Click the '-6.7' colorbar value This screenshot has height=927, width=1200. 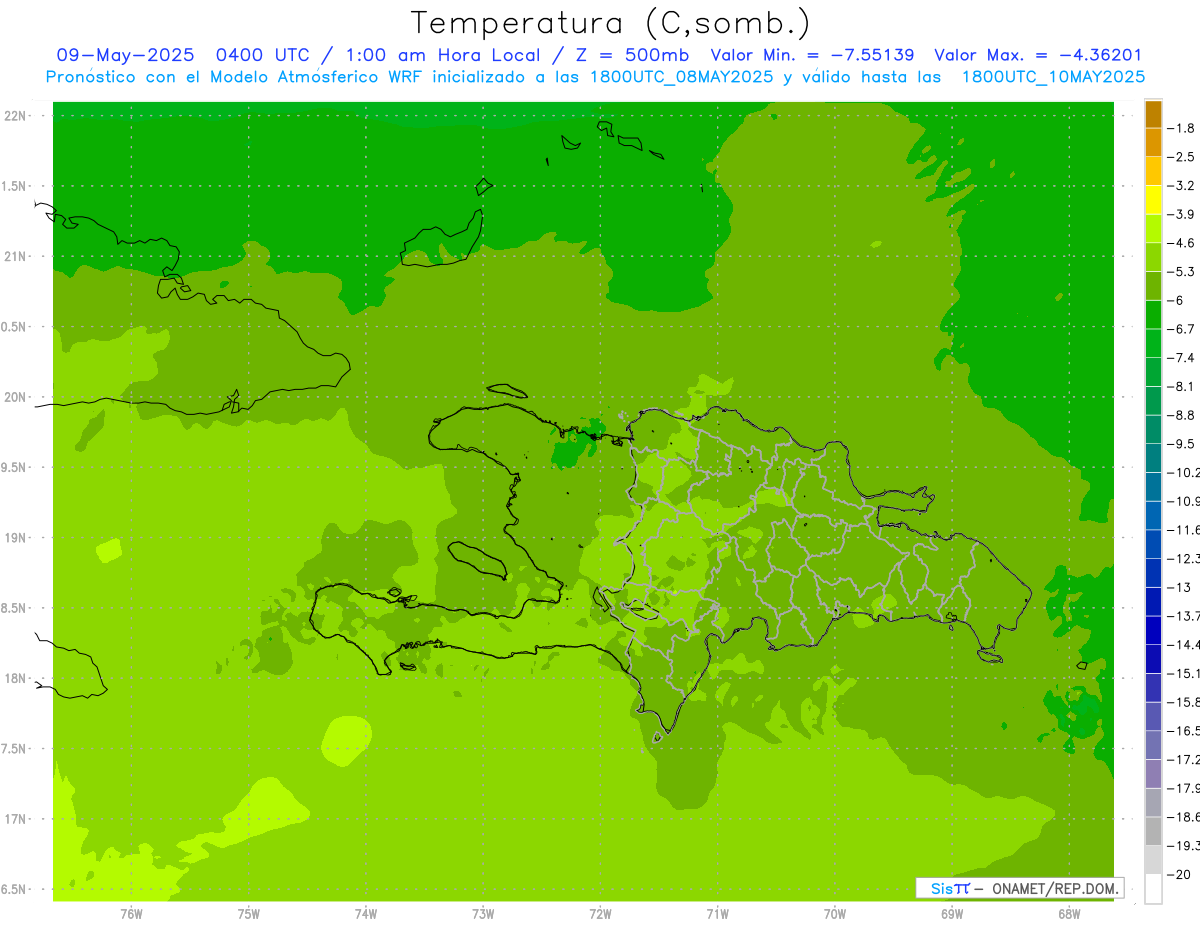1182,329
